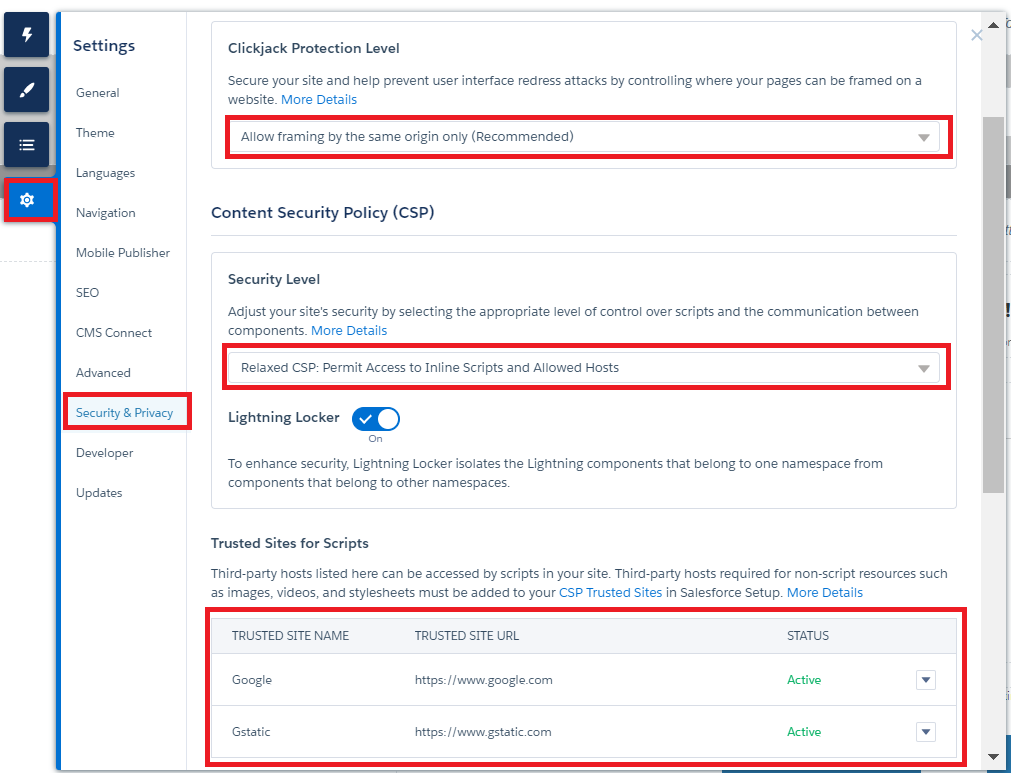Image resolution: width=1011 pixels, height=773 pixels.
Task: Open the Page Structure list panel
Action: pos(26,144)
